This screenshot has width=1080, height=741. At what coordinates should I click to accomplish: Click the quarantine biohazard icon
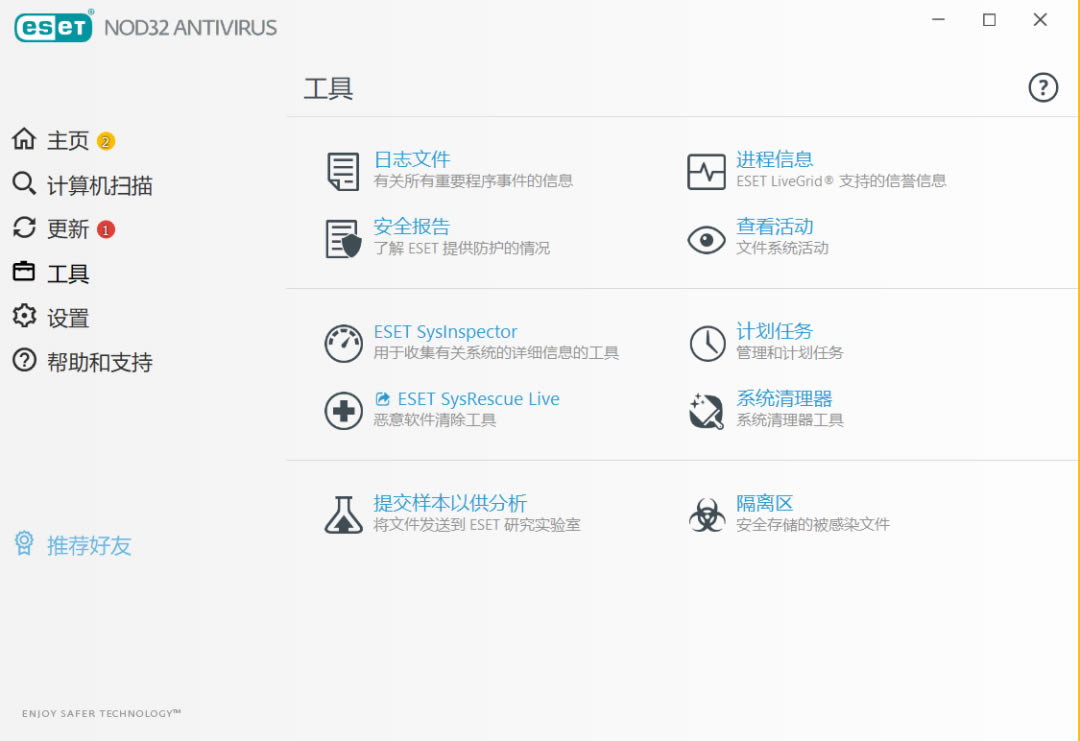tap(707, 514)
